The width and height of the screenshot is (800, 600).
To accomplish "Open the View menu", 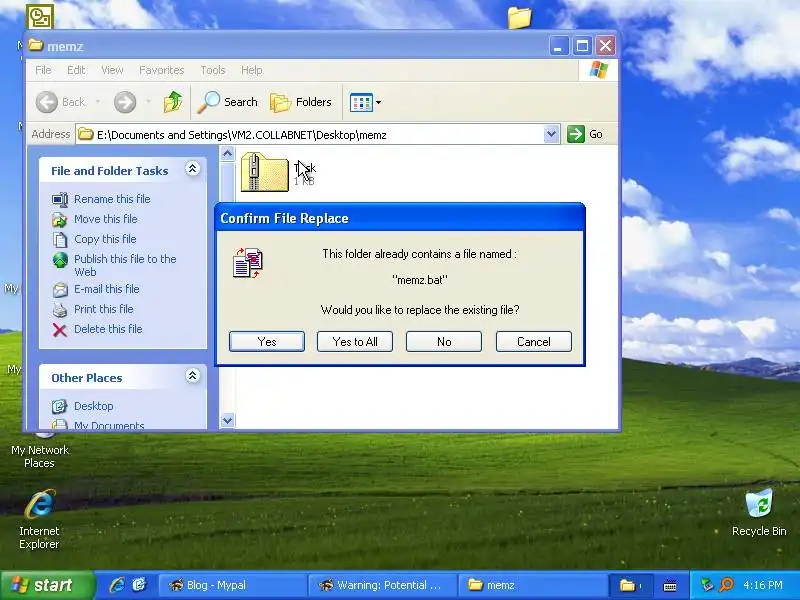I will (112, 70).
